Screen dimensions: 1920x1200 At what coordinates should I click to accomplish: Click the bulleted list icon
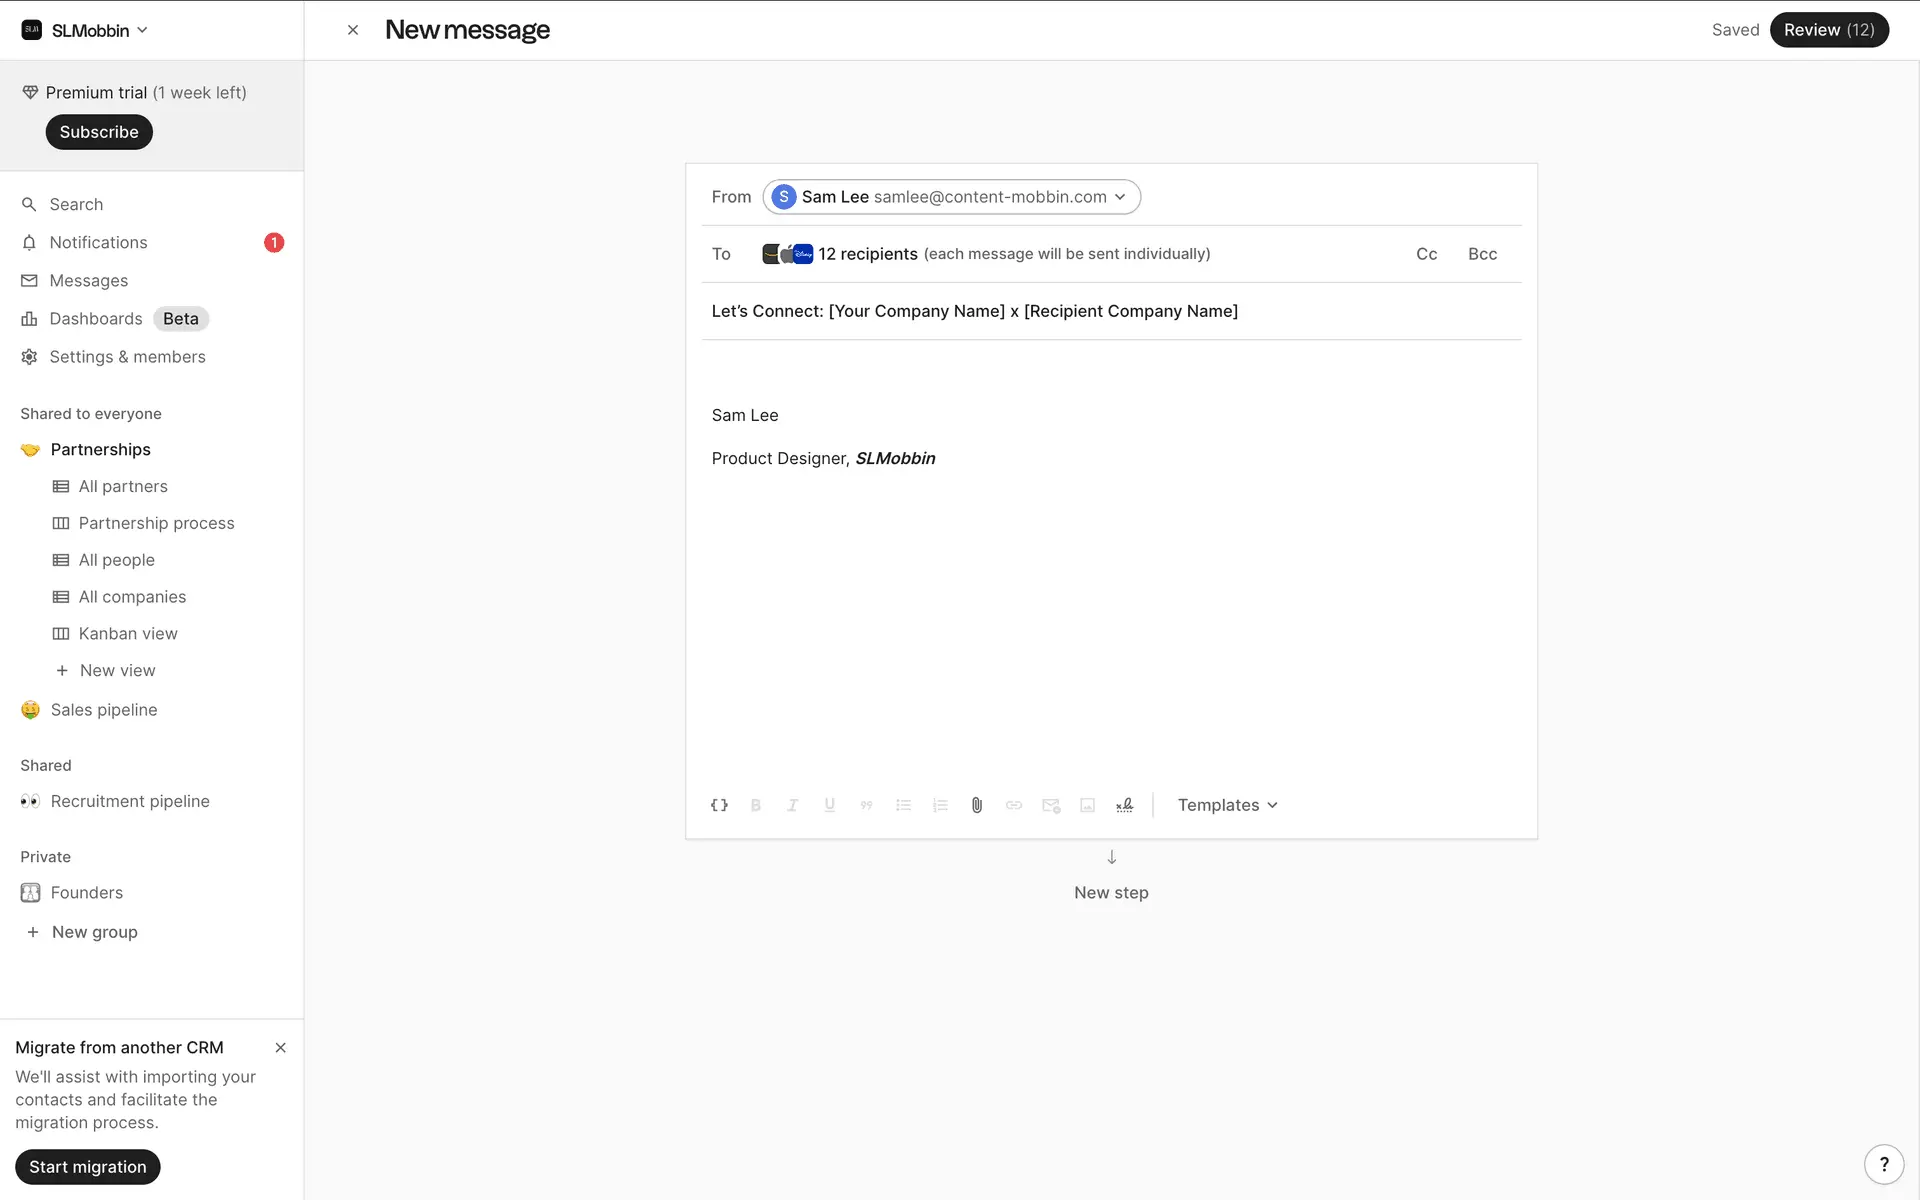[x=903, y=805]
